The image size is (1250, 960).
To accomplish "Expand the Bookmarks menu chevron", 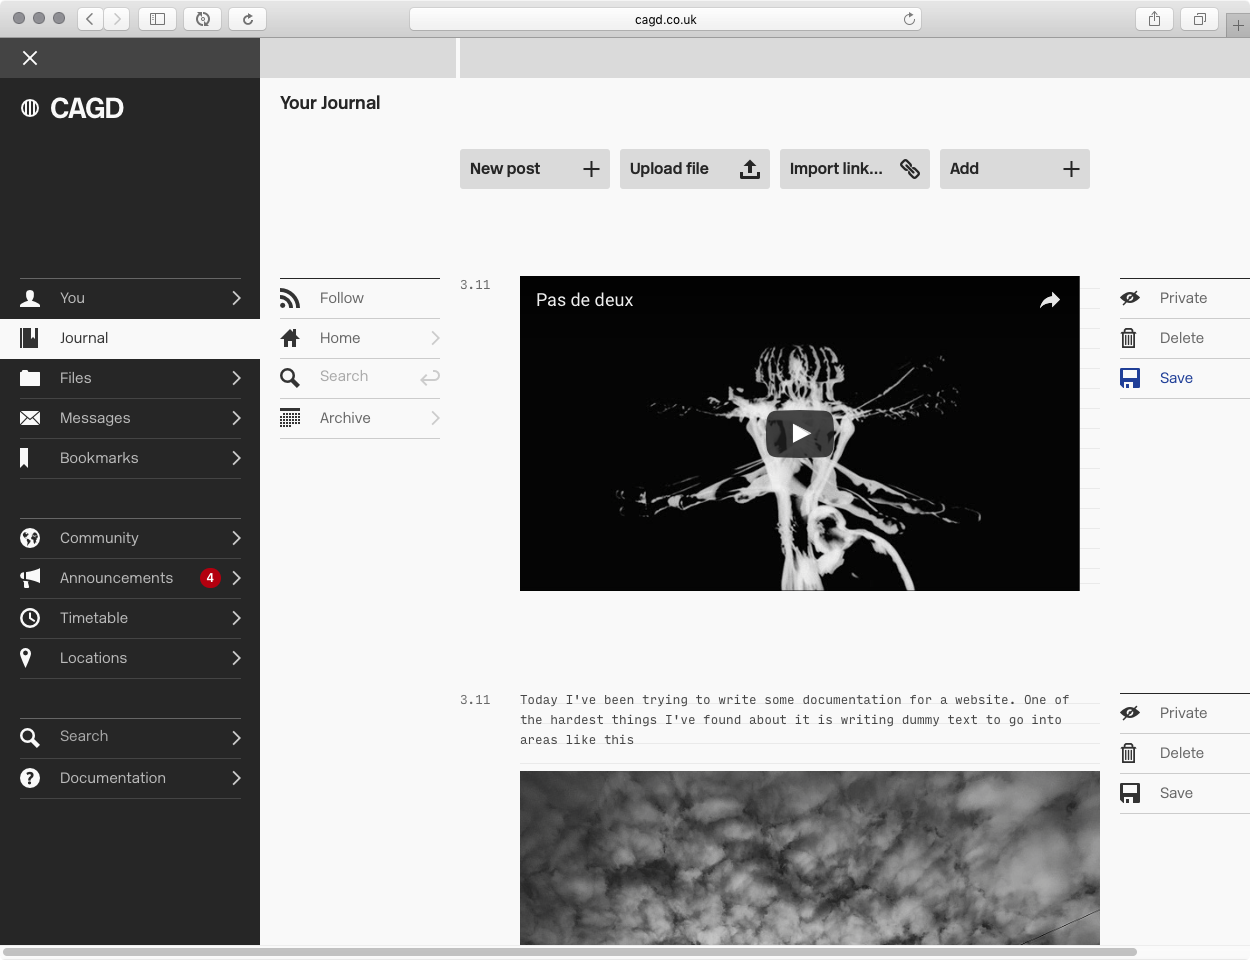I will click(236, 458).
